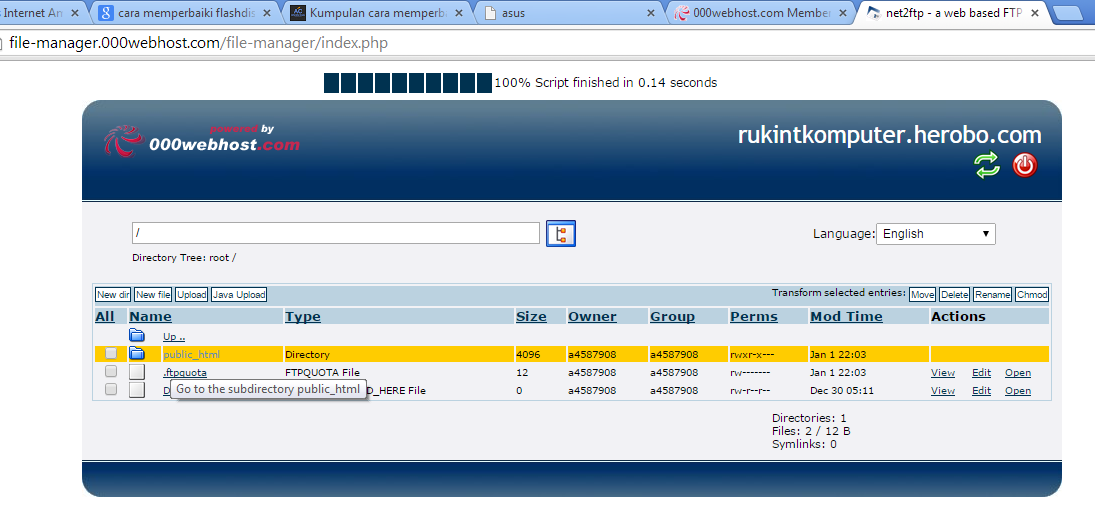1095x518 pixels.
Task: Click the rukintkomputer.herobo.com site title
Action: [x=890, y=135]
